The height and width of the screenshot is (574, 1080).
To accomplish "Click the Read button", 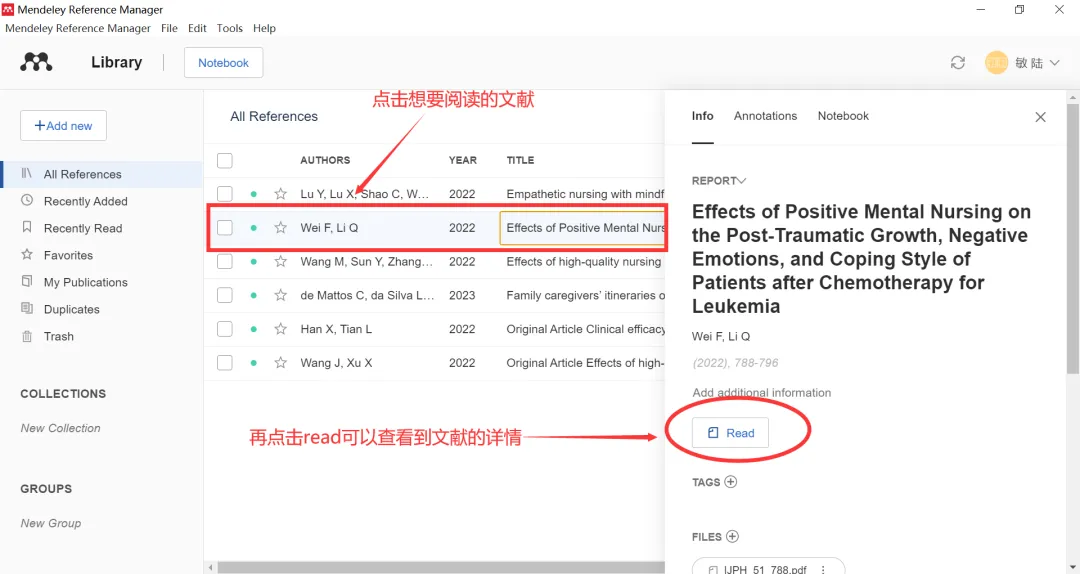I will [x=730, y=433].
